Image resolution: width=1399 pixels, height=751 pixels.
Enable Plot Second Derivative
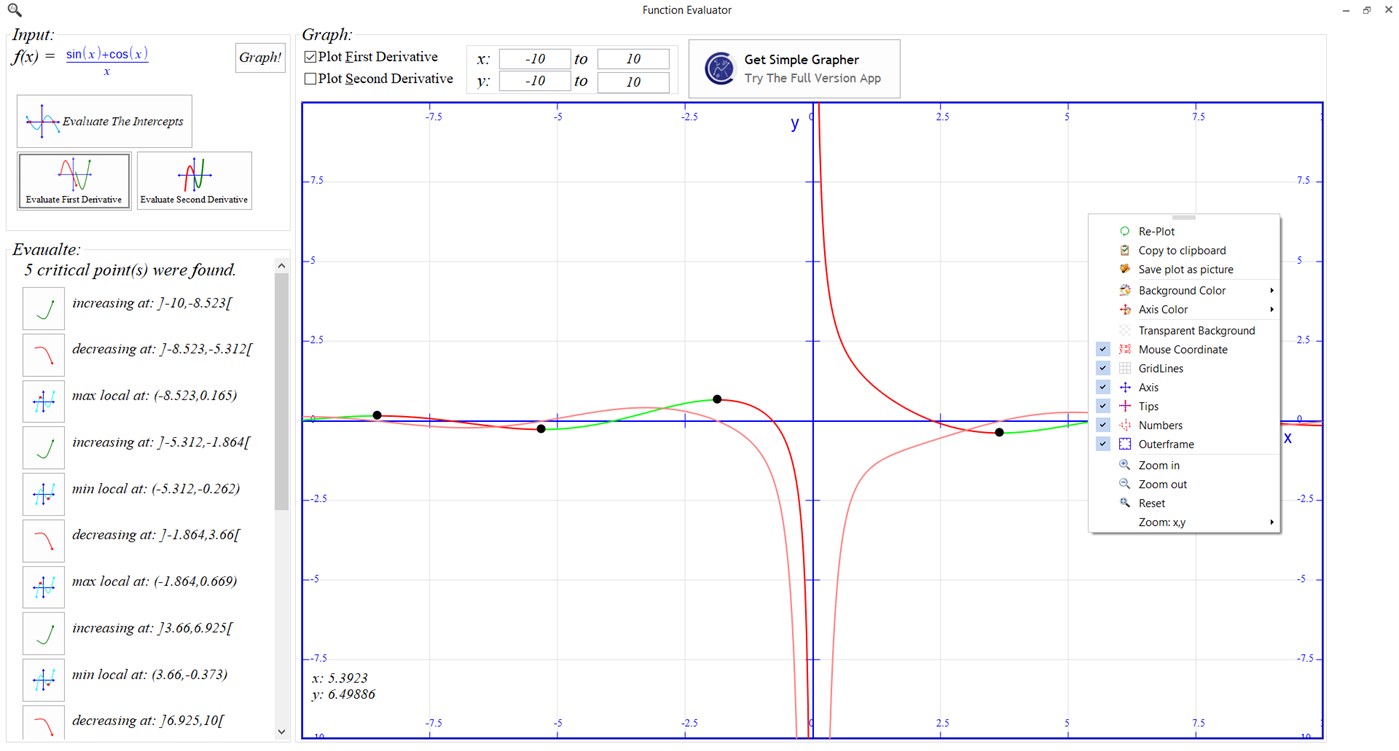point(310,78)
